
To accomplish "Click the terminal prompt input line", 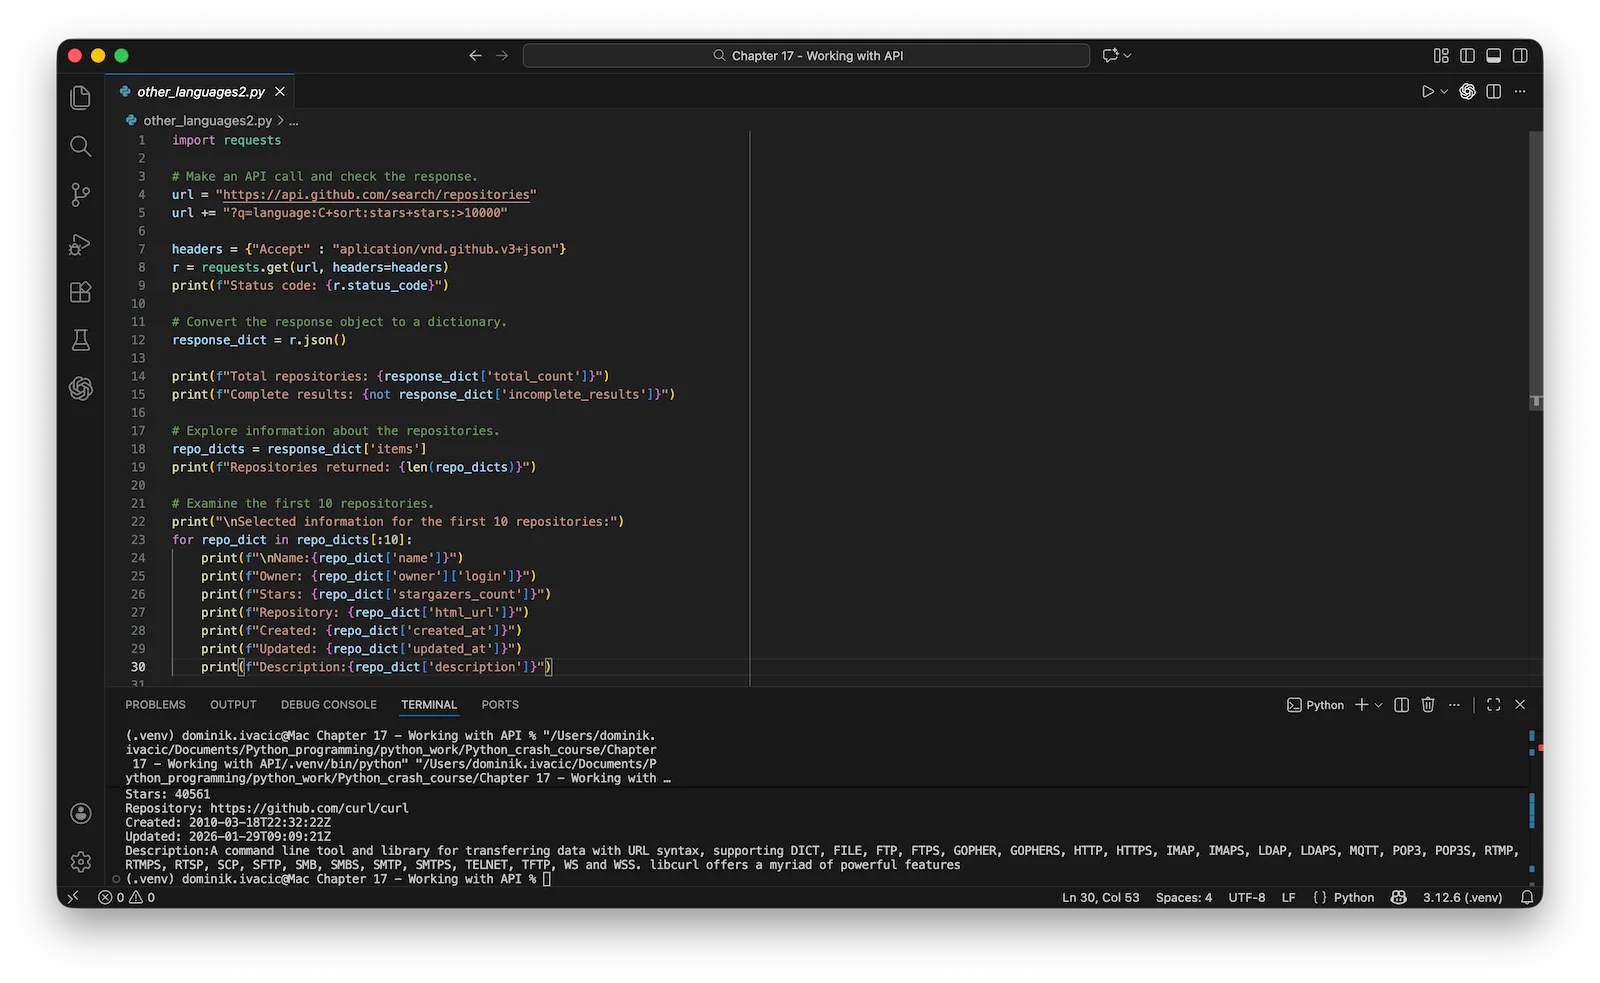I will coord(338,879).
